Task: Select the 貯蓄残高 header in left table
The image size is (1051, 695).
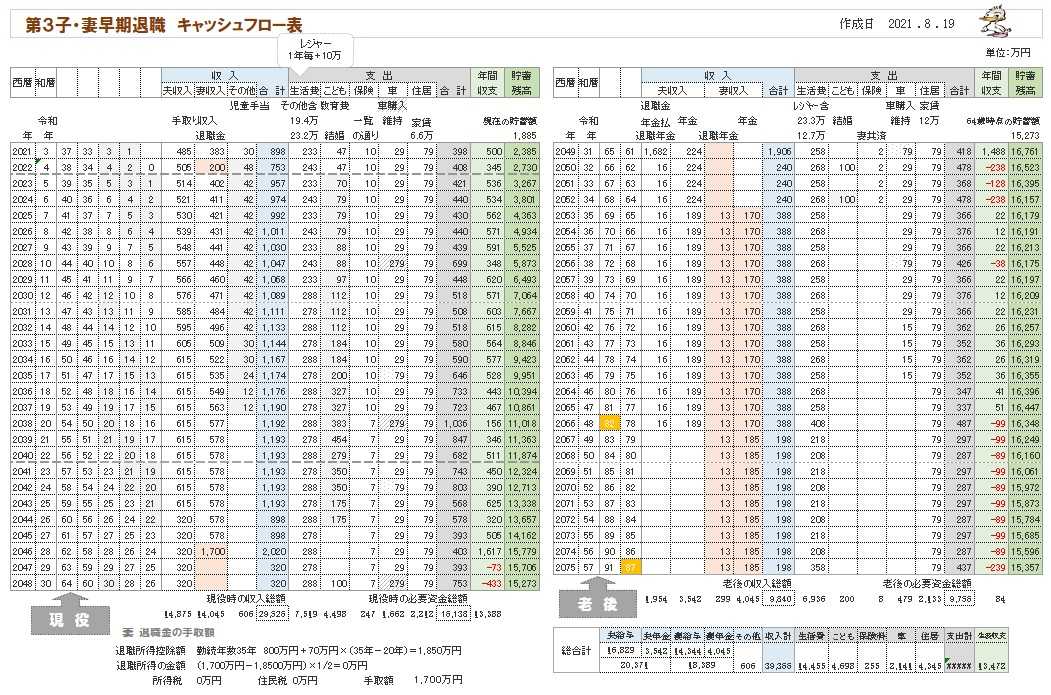Action: pyautogui.click(x=521, y=82)
